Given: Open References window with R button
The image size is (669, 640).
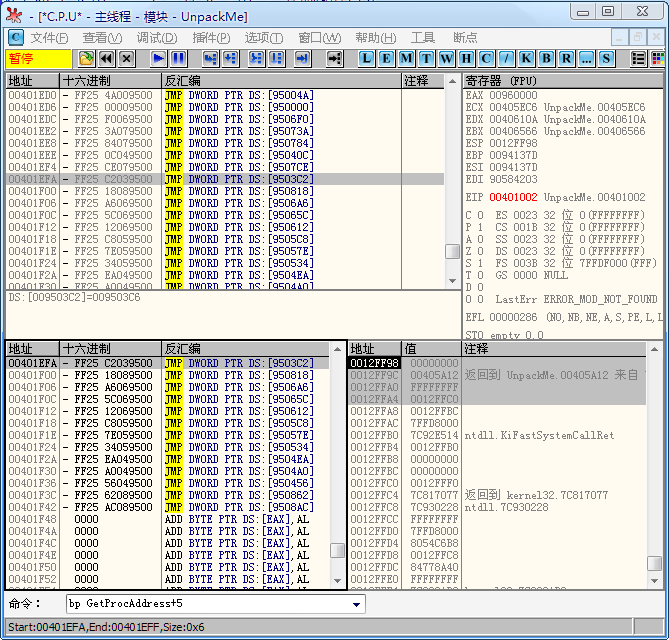Looking at the screenshot, I should [x=567, y=58].
